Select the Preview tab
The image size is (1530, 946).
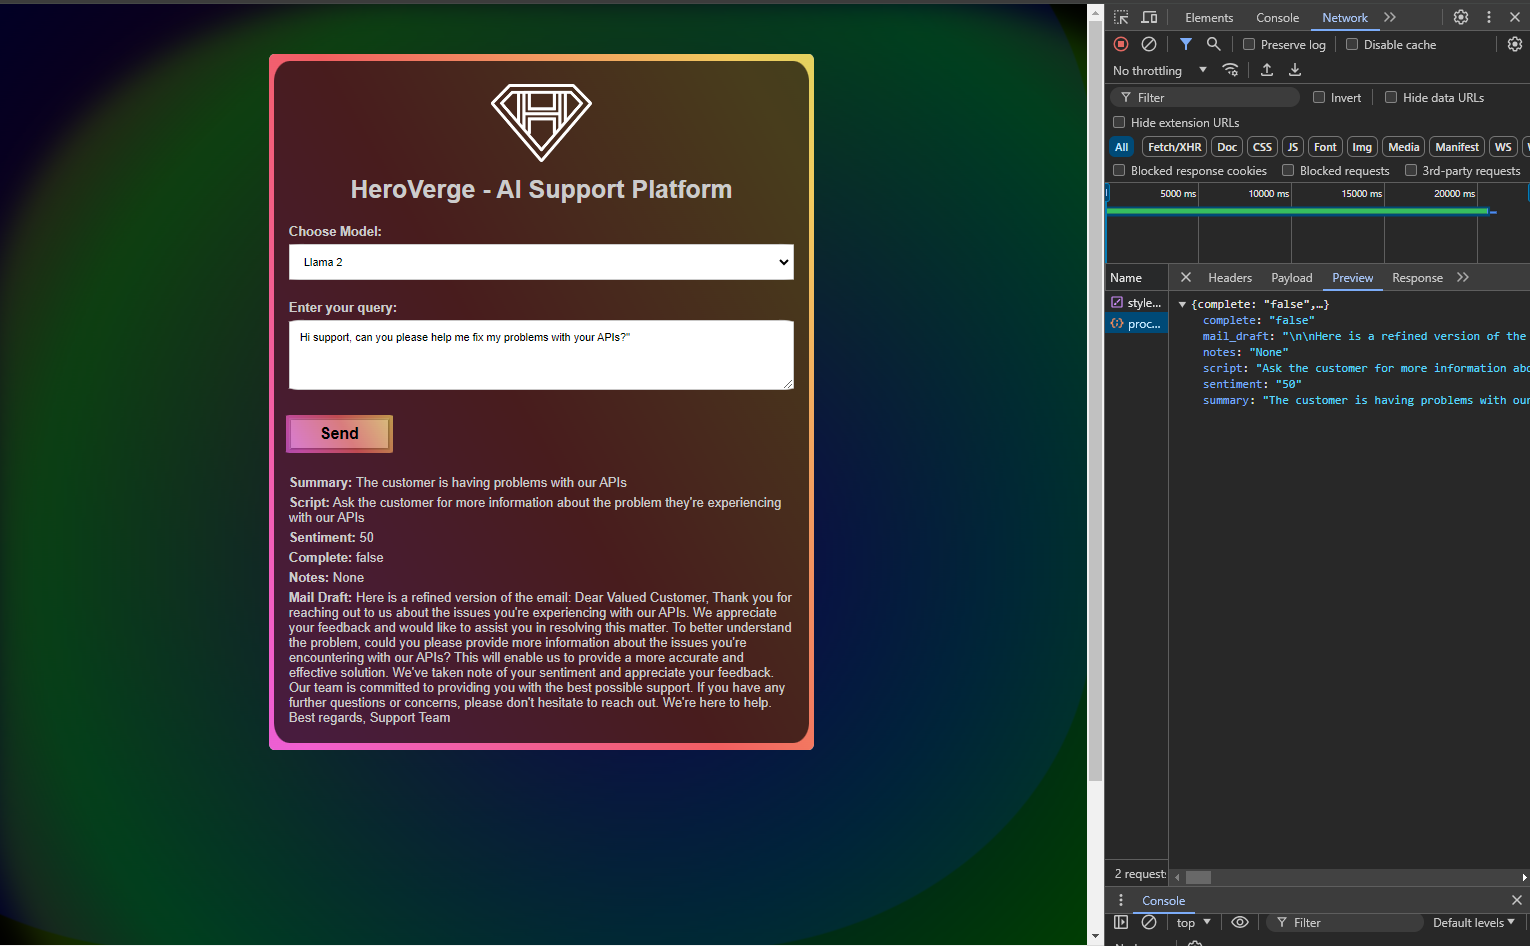point(1353,277)
